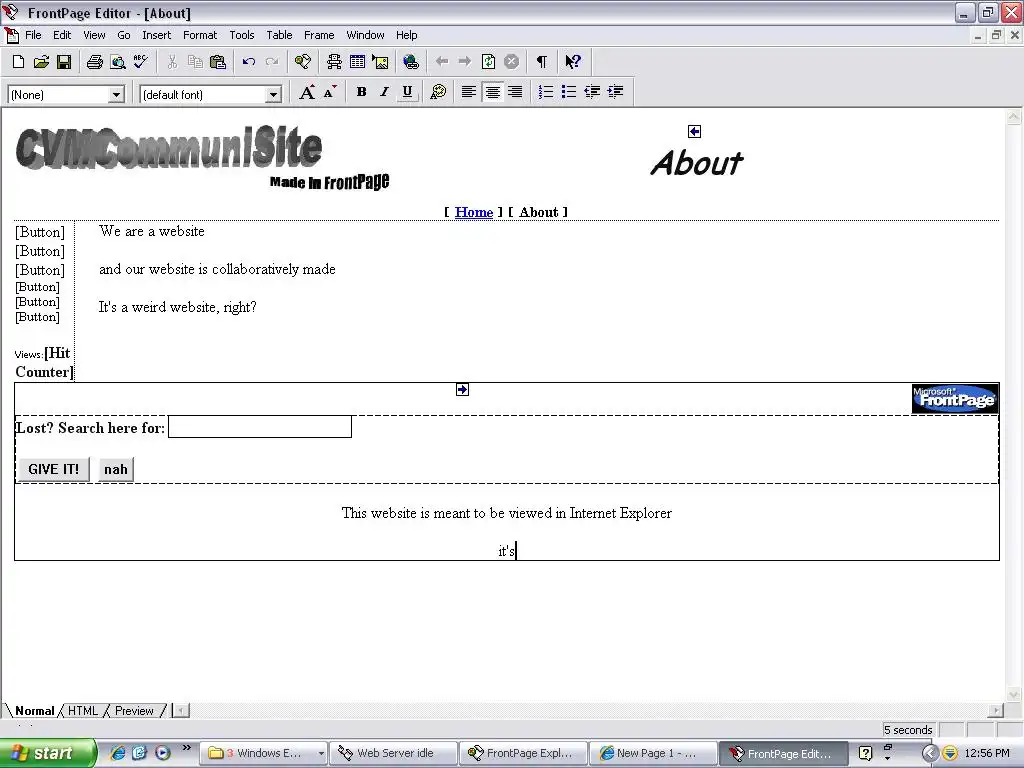Show FrontPage Explorer toolbar icon
The width and height of the screenshot is (1024, 768).
pos(302,62)
